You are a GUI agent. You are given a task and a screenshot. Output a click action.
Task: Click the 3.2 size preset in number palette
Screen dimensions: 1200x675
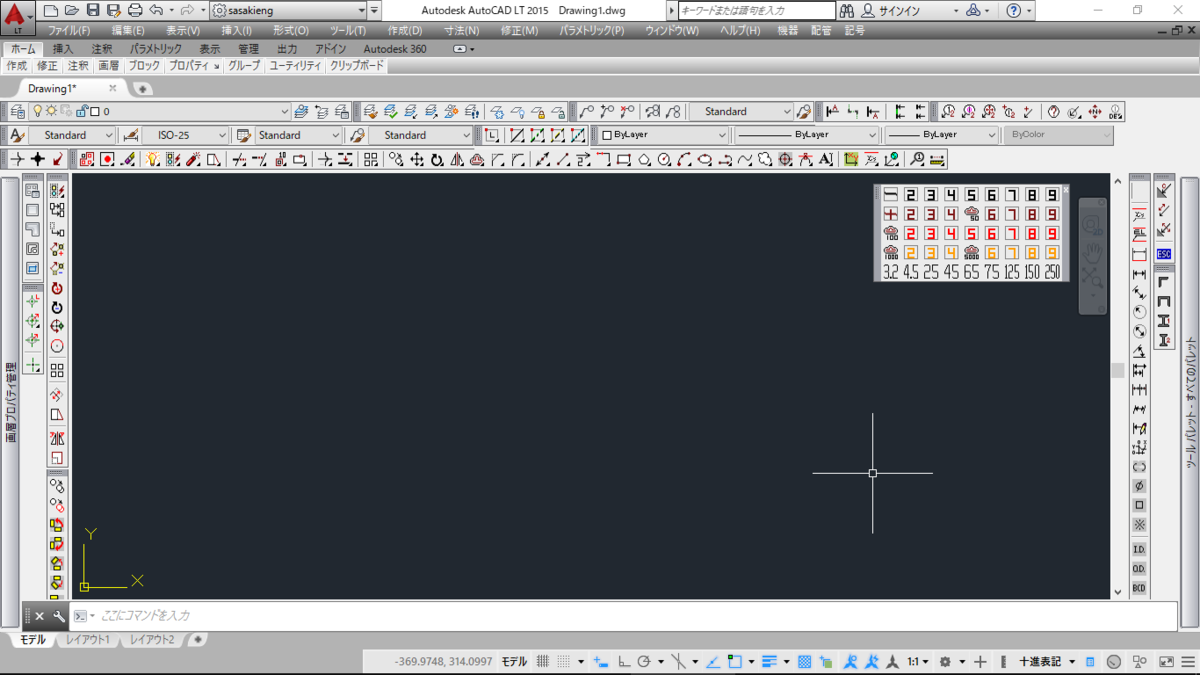tap(891, 271)
